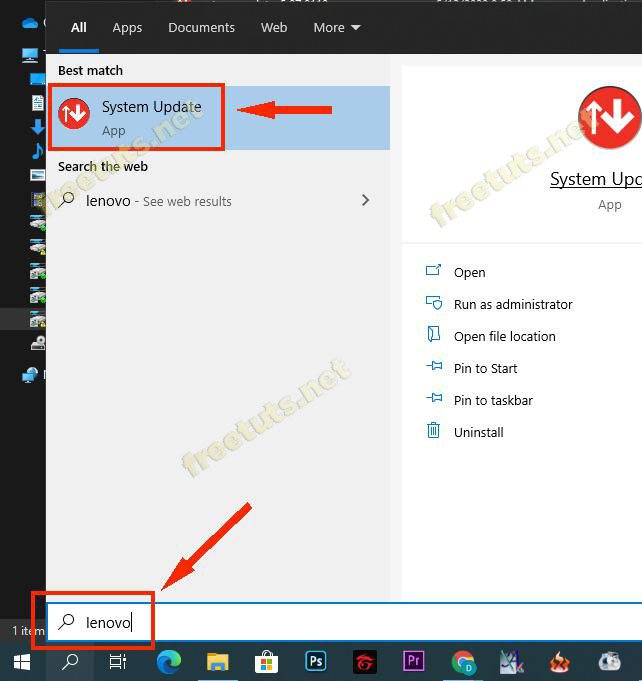Open the System Update title link in details pane
The width and height of the screenshot is (642, 681).
(x=596, y=179)
